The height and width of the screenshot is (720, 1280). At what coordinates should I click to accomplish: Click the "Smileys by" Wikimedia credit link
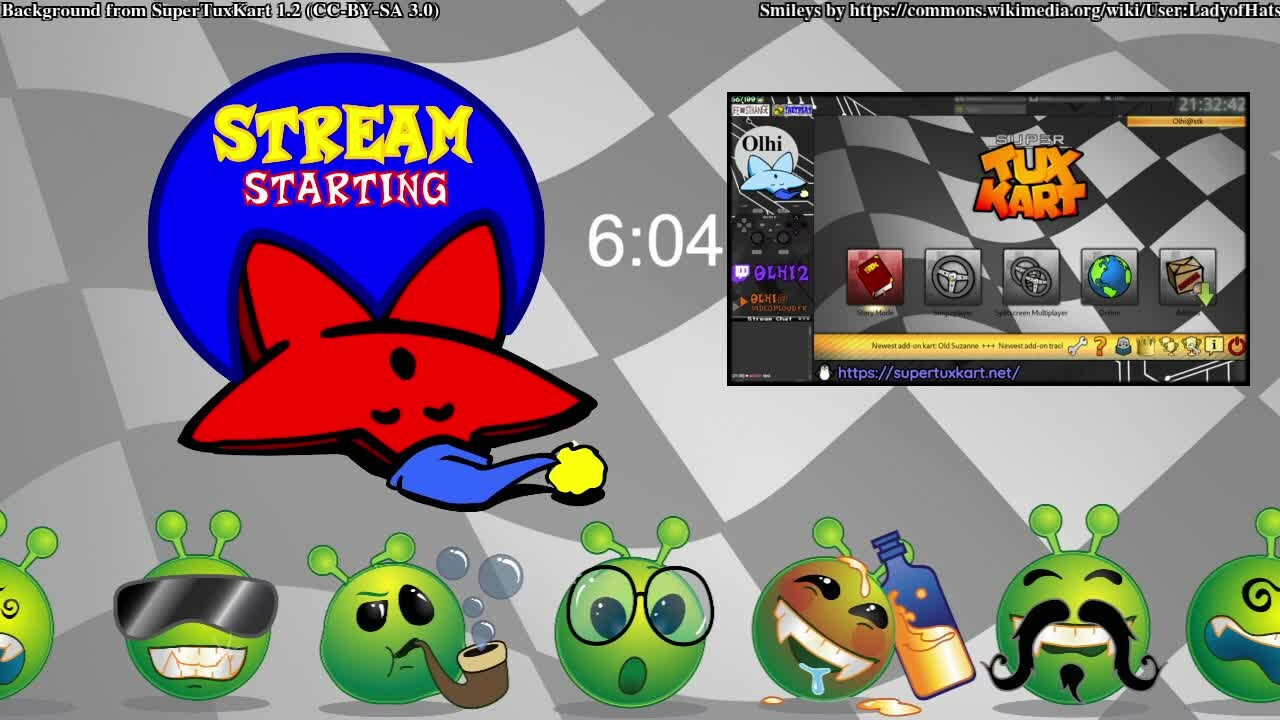(1019, 10)
